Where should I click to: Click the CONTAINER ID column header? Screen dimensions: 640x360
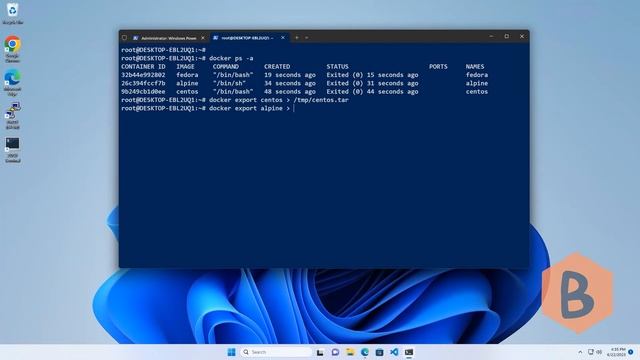click(x=143, y=67)
